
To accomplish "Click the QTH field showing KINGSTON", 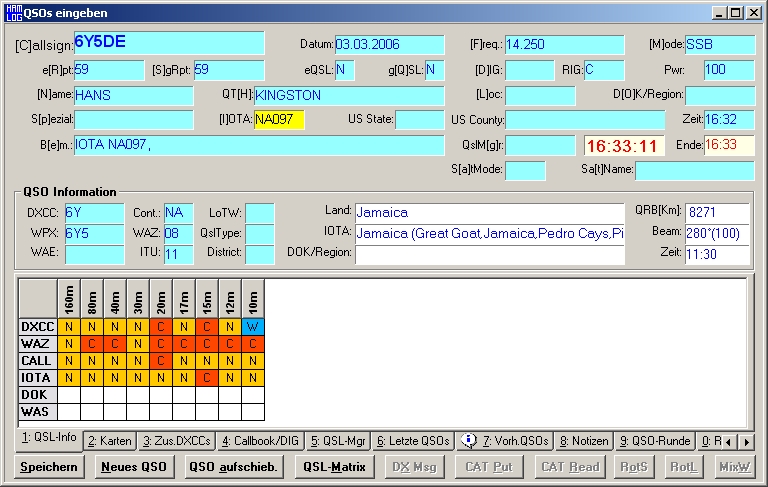I will [348, 95].
